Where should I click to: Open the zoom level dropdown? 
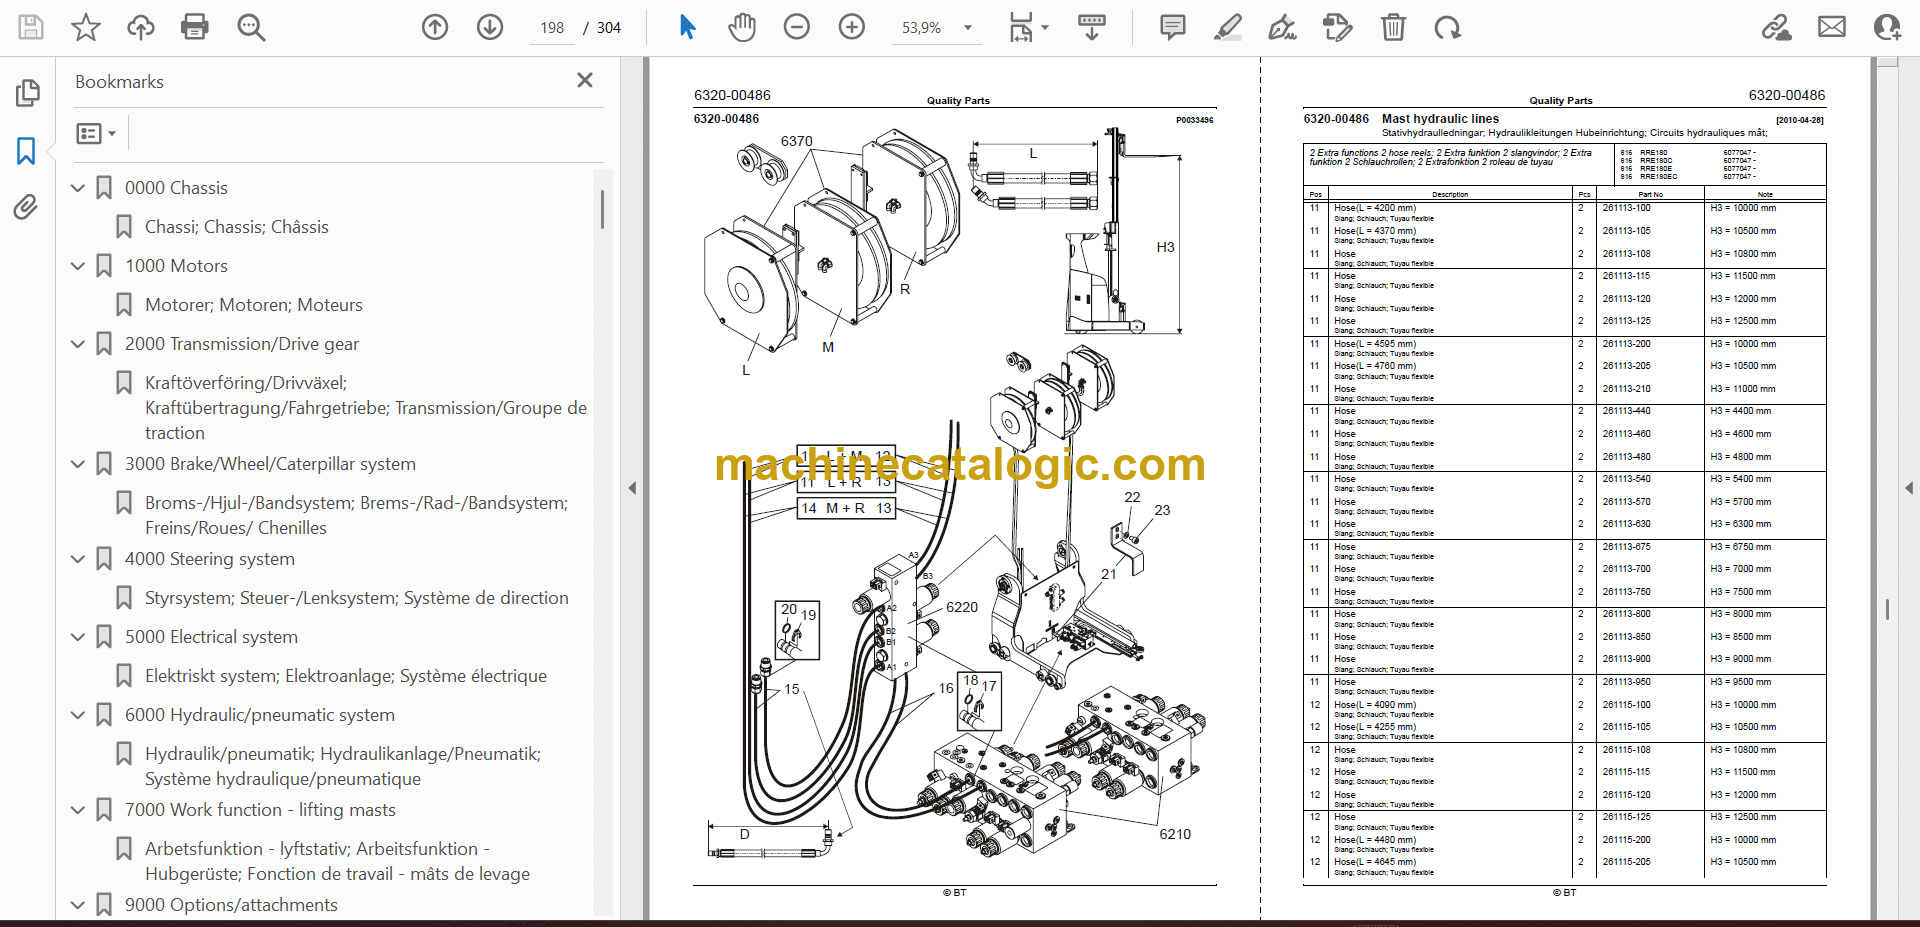(x=968, y=28)
